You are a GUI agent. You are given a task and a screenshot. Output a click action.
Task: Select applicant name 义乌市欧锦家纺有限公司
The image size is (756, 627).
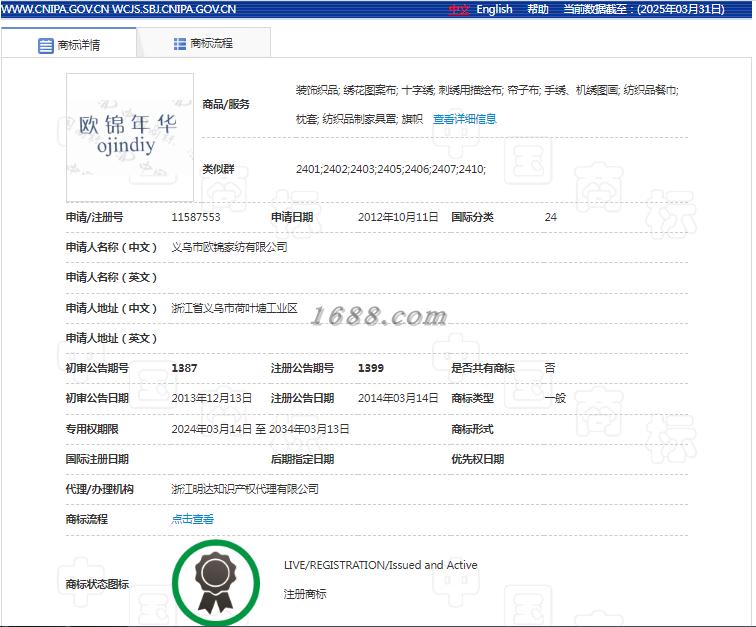[x=229, y=247]
